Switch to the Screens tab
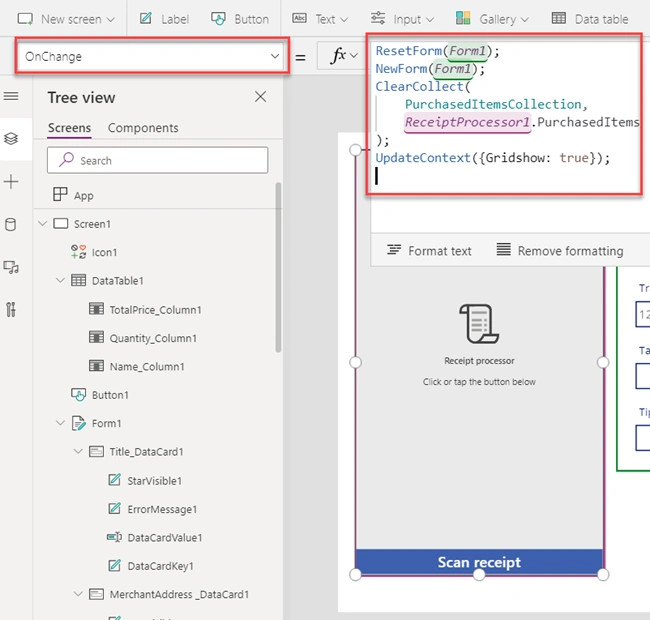 69,128
